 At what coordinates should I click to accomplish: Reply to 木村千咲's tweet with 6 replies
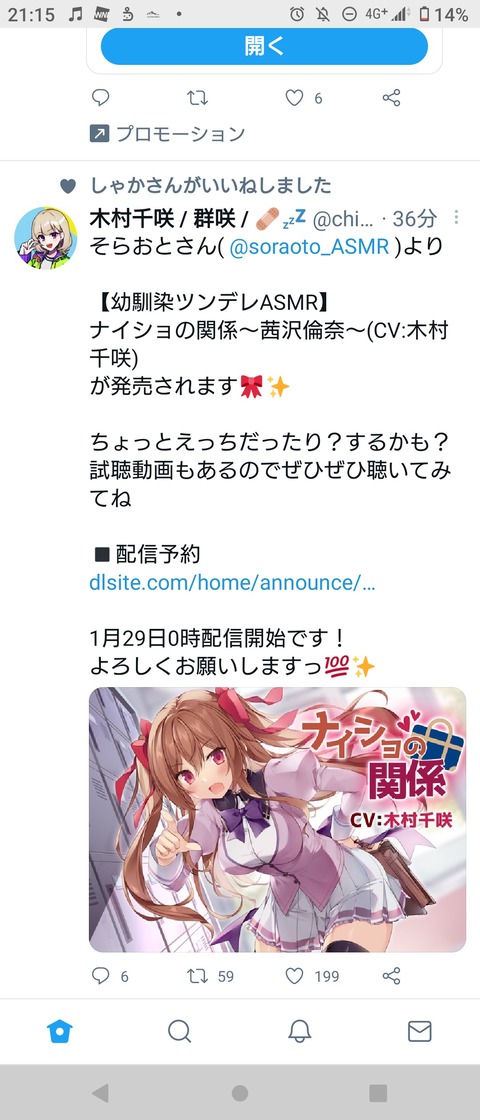click(101, 975)
